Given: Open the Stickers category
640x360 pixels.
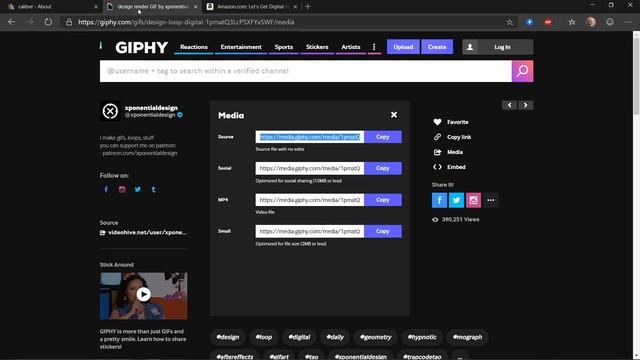Looking at the screenshot, I should [317, 47].
